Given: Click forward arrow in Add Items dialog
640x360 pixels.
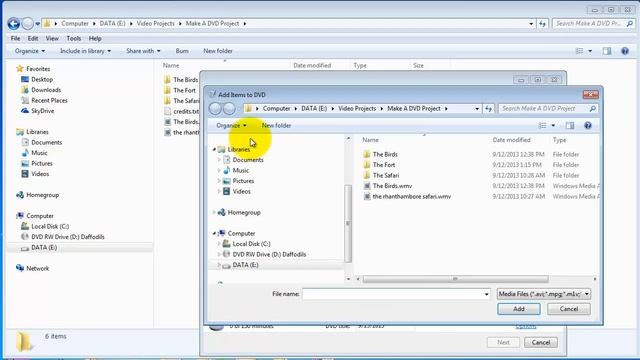Looking at the screenshot, I should click(x=229, y=109).
